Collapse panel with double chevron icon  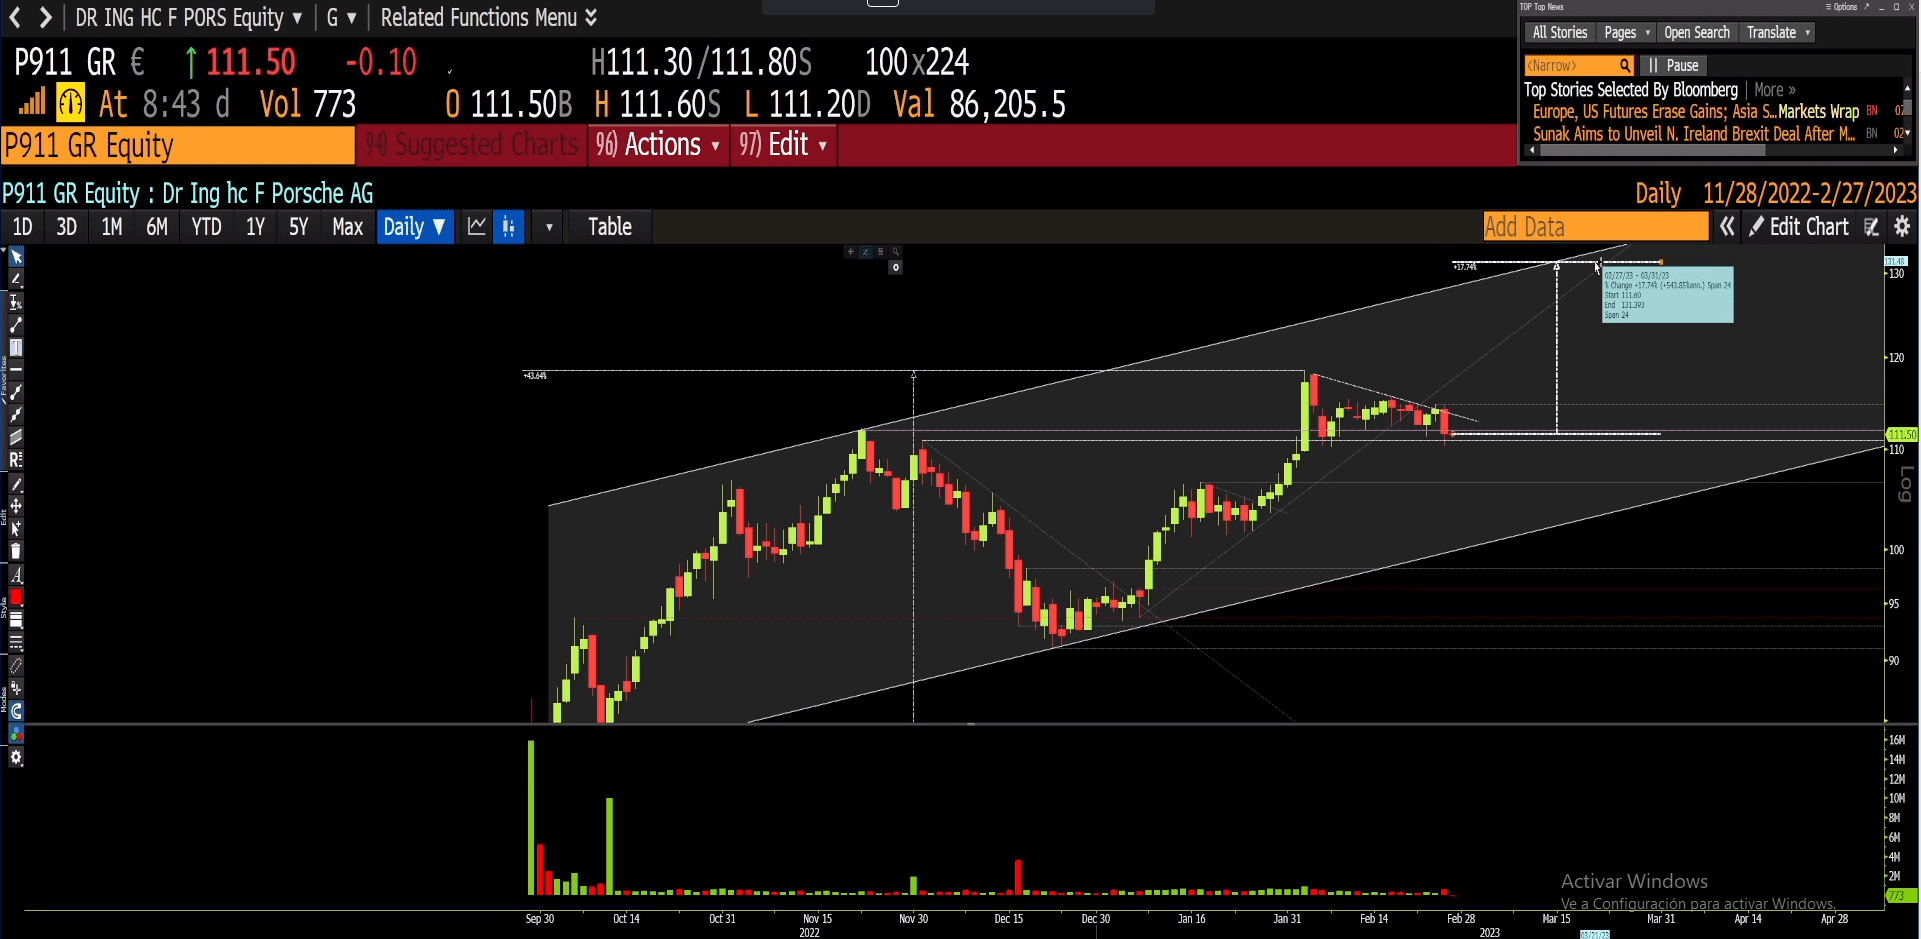click(x=1727, y=227)
